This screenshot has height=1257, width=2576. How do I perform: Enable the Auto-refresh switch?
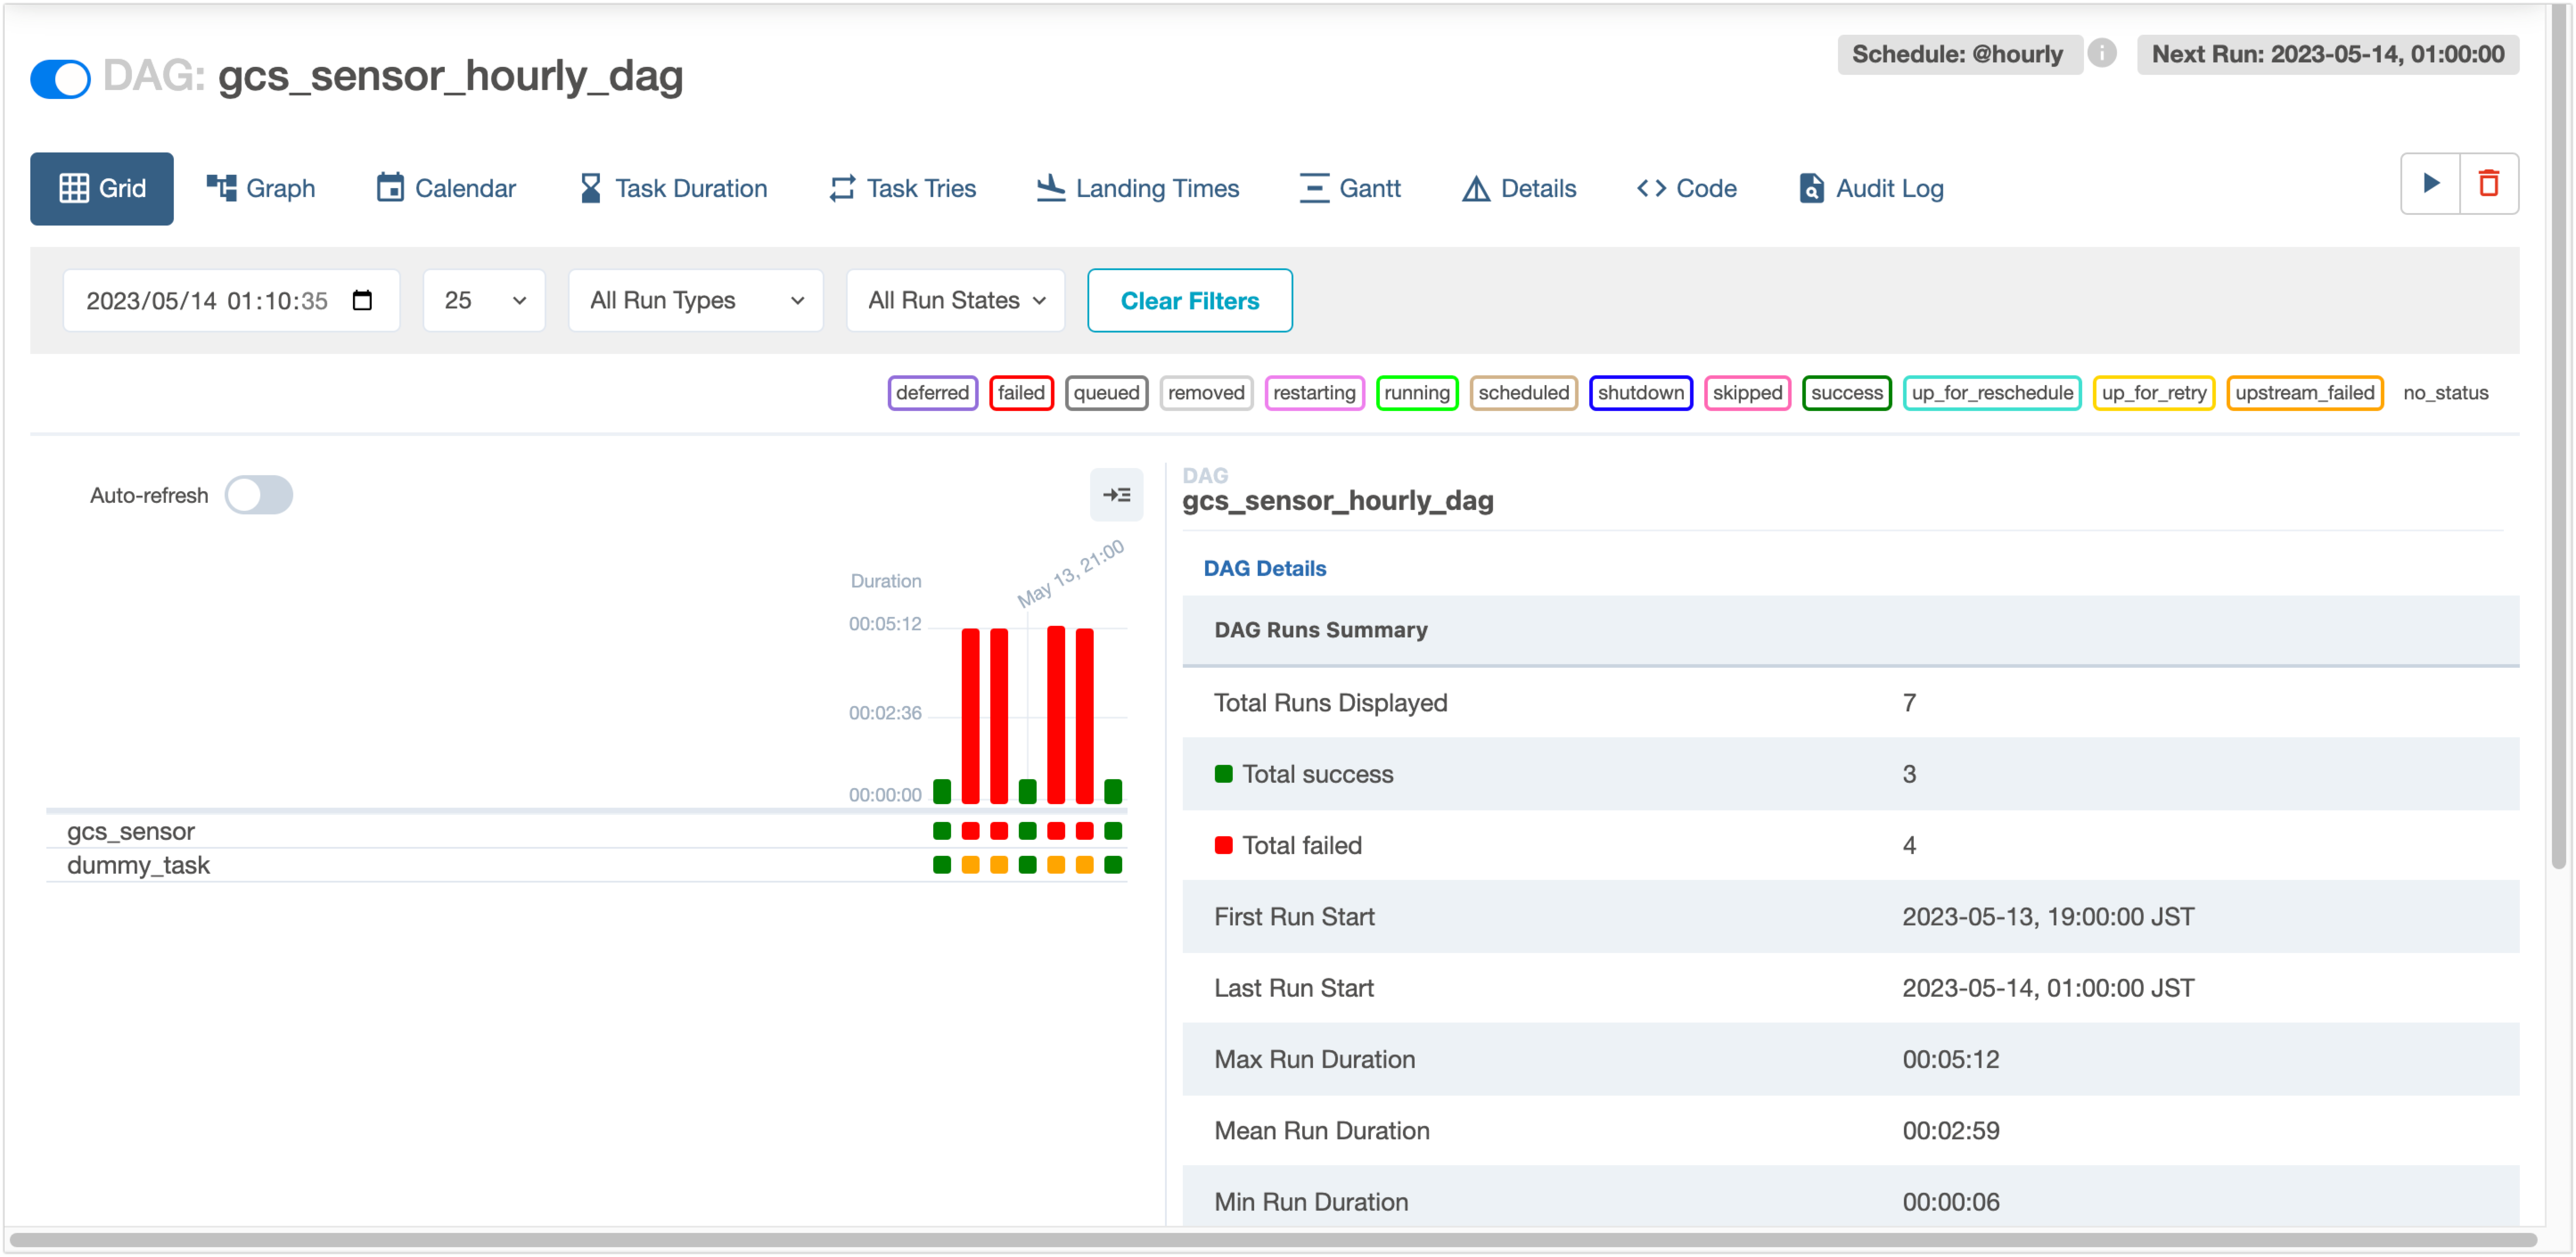pyautogui.click(x=259, y=495)
